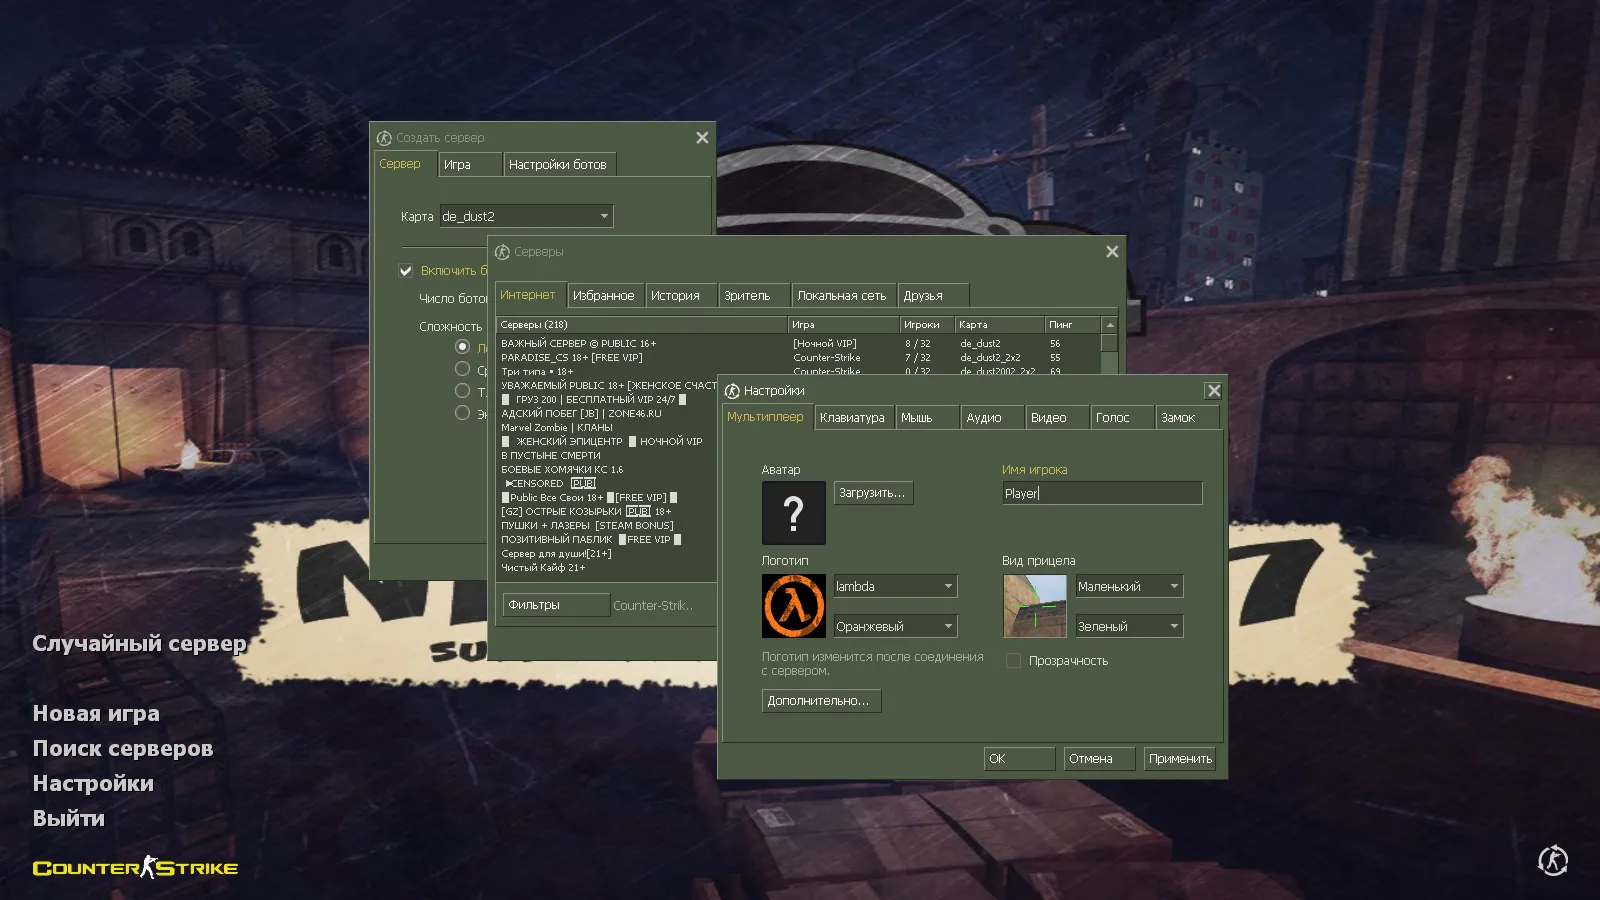Expand the Маленький crosshair size dropdown
This screenshot has height=900, width=1600.
pos(1128,586)
